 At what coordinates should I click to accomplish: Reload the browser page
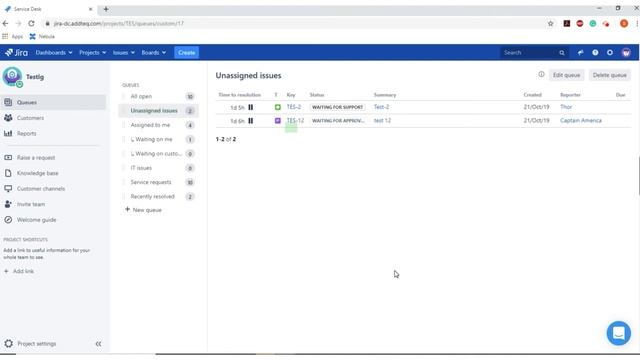coord(31,24)
